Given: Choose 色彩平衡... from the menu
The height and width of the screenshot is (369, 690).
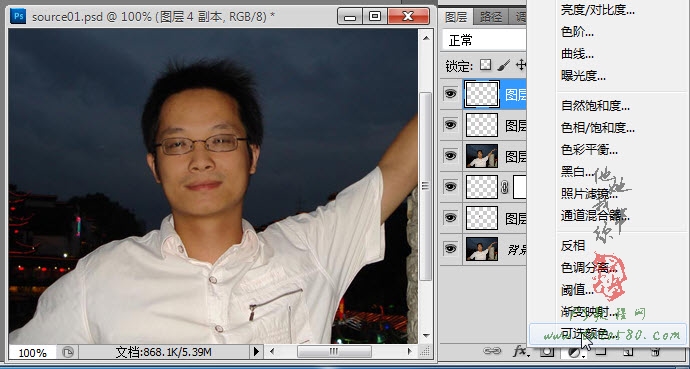Looking at the screenshot, I should [589, 150].
